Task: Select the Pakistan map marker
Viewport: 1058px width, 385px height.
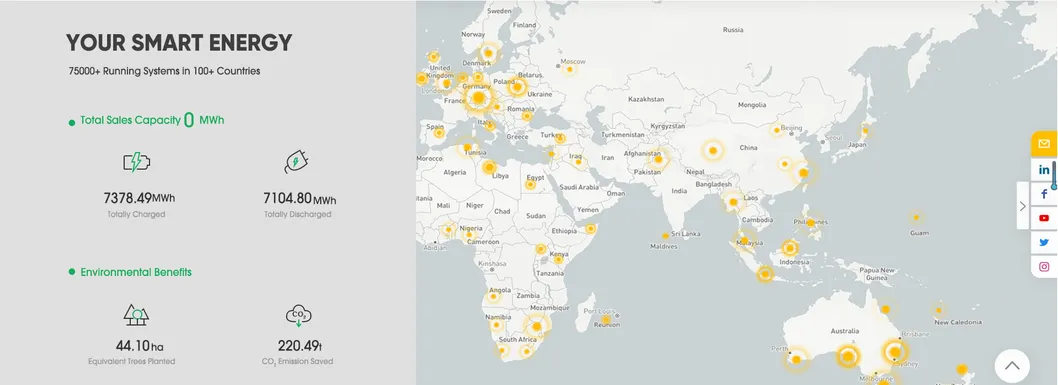Action: 659,160
